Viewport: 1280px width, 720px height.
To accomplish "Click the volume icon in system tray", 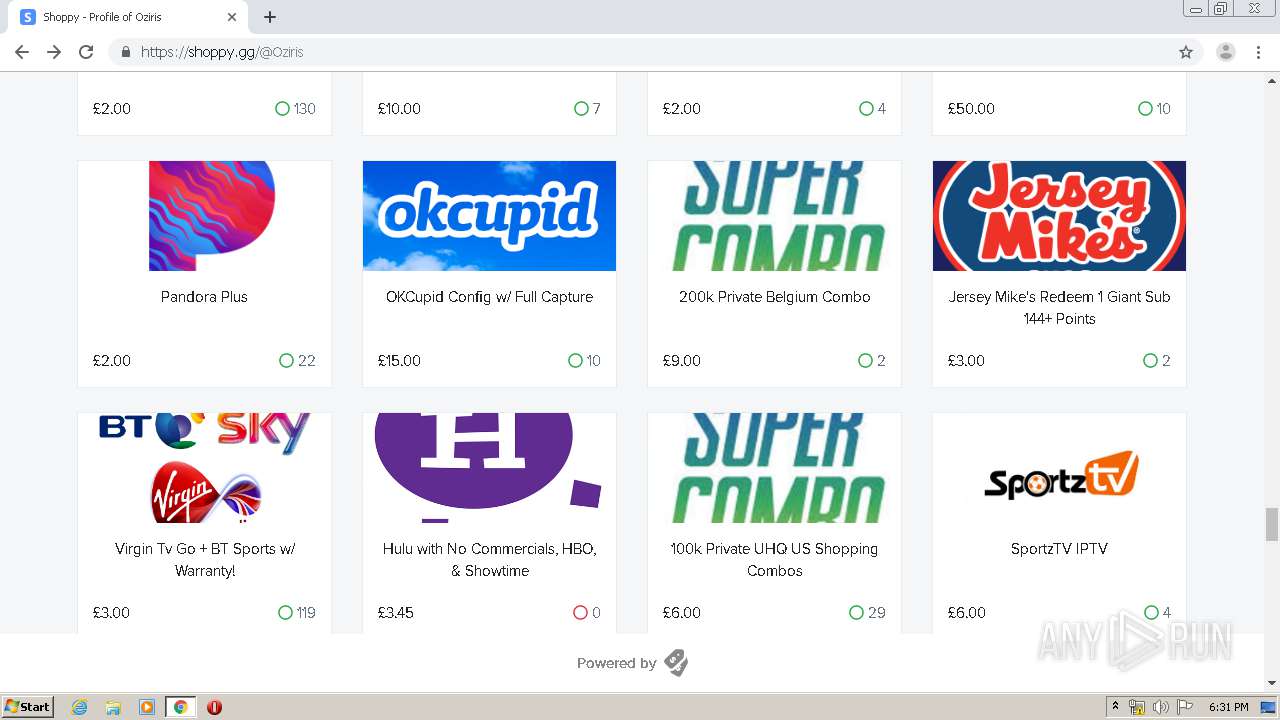I will tap(1160, 707).
